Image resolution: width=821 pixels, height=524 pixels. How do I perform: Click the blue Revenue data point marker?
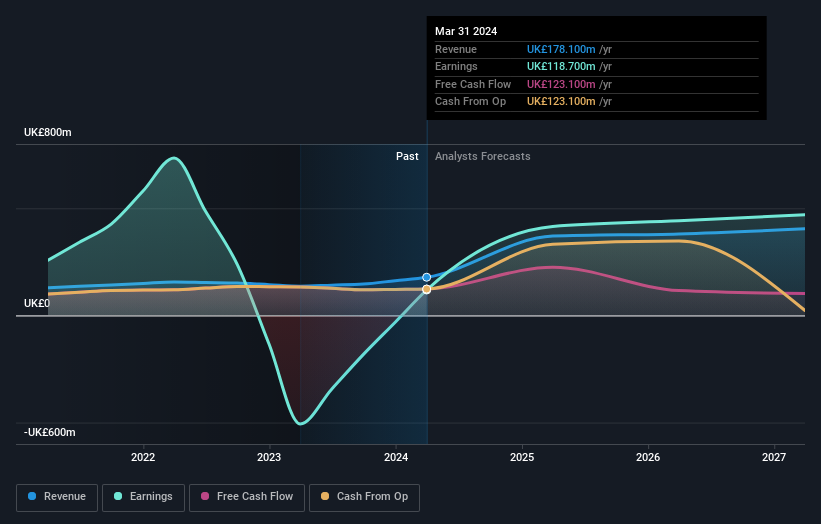[427, 277]
